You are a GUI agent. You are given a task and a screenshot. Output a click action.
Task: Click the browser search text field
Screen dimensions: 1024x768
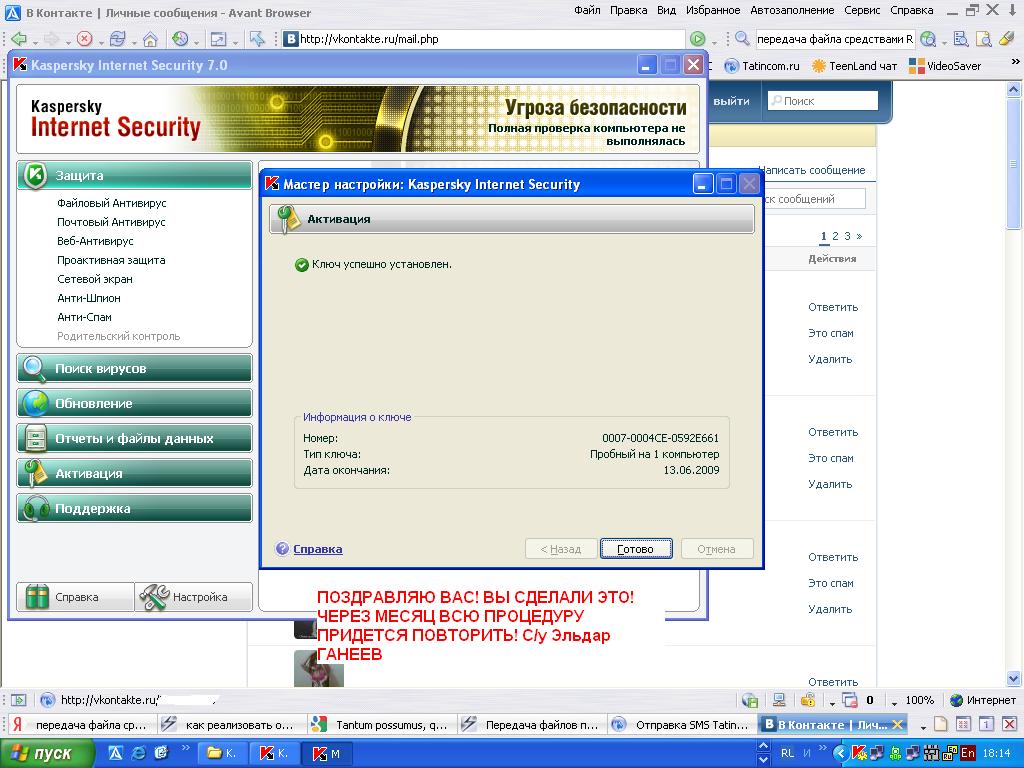coord(835,39)
